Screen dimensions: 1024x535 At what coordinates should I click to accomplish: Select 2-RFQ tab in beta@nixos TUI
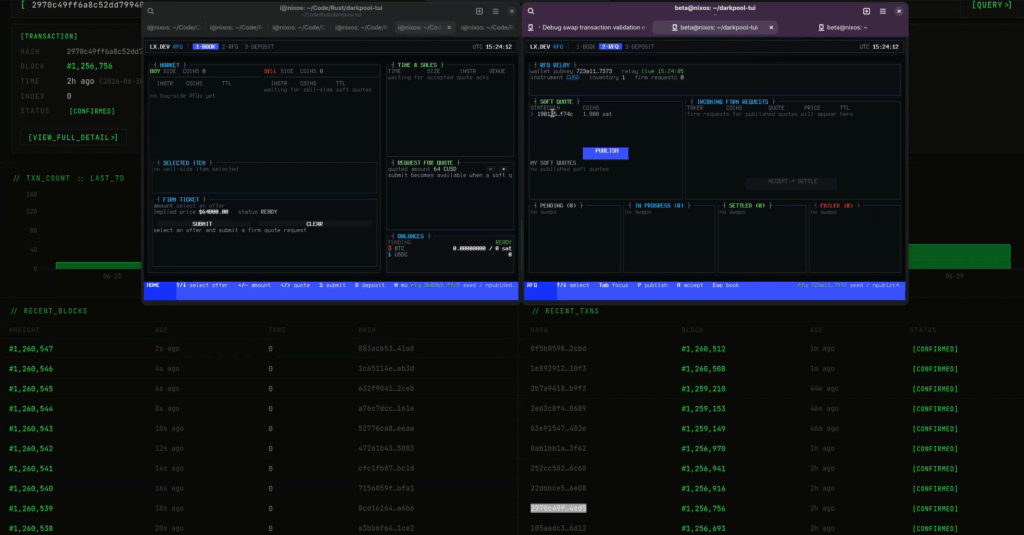611,47
